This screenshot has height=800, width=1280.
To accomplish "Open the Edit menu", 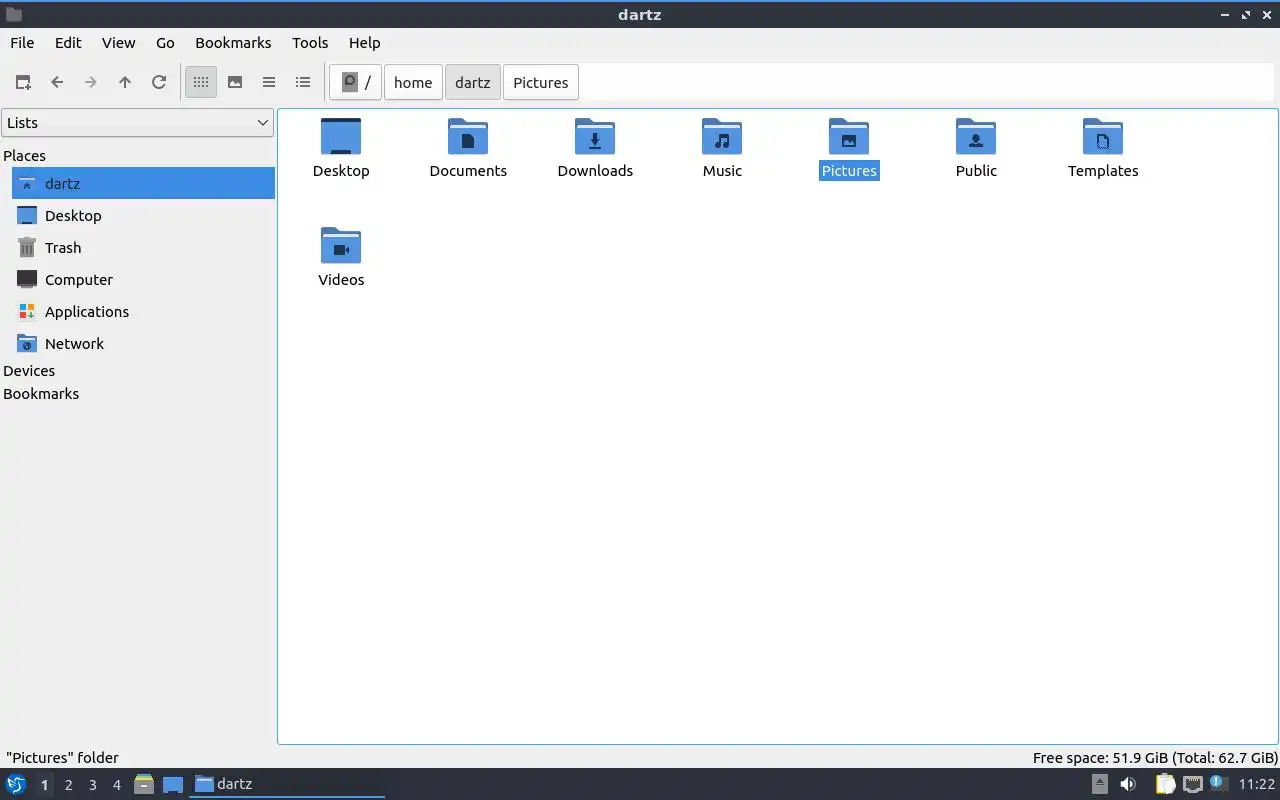I will (68, 43).
